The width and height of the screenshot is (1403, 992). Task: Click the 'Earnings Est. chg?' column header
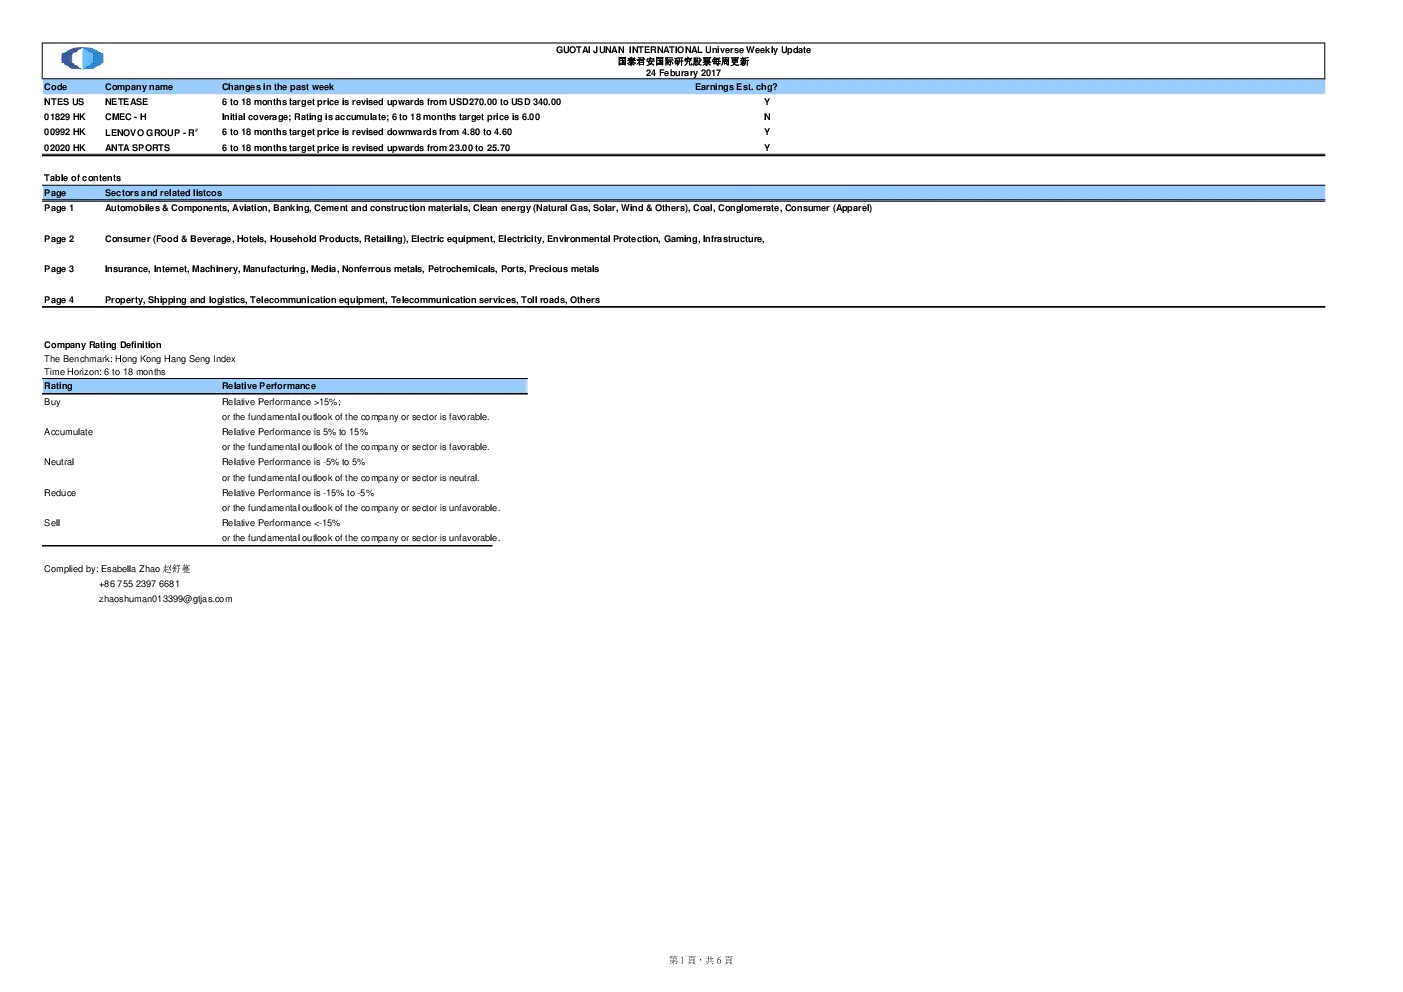(736, 87)
